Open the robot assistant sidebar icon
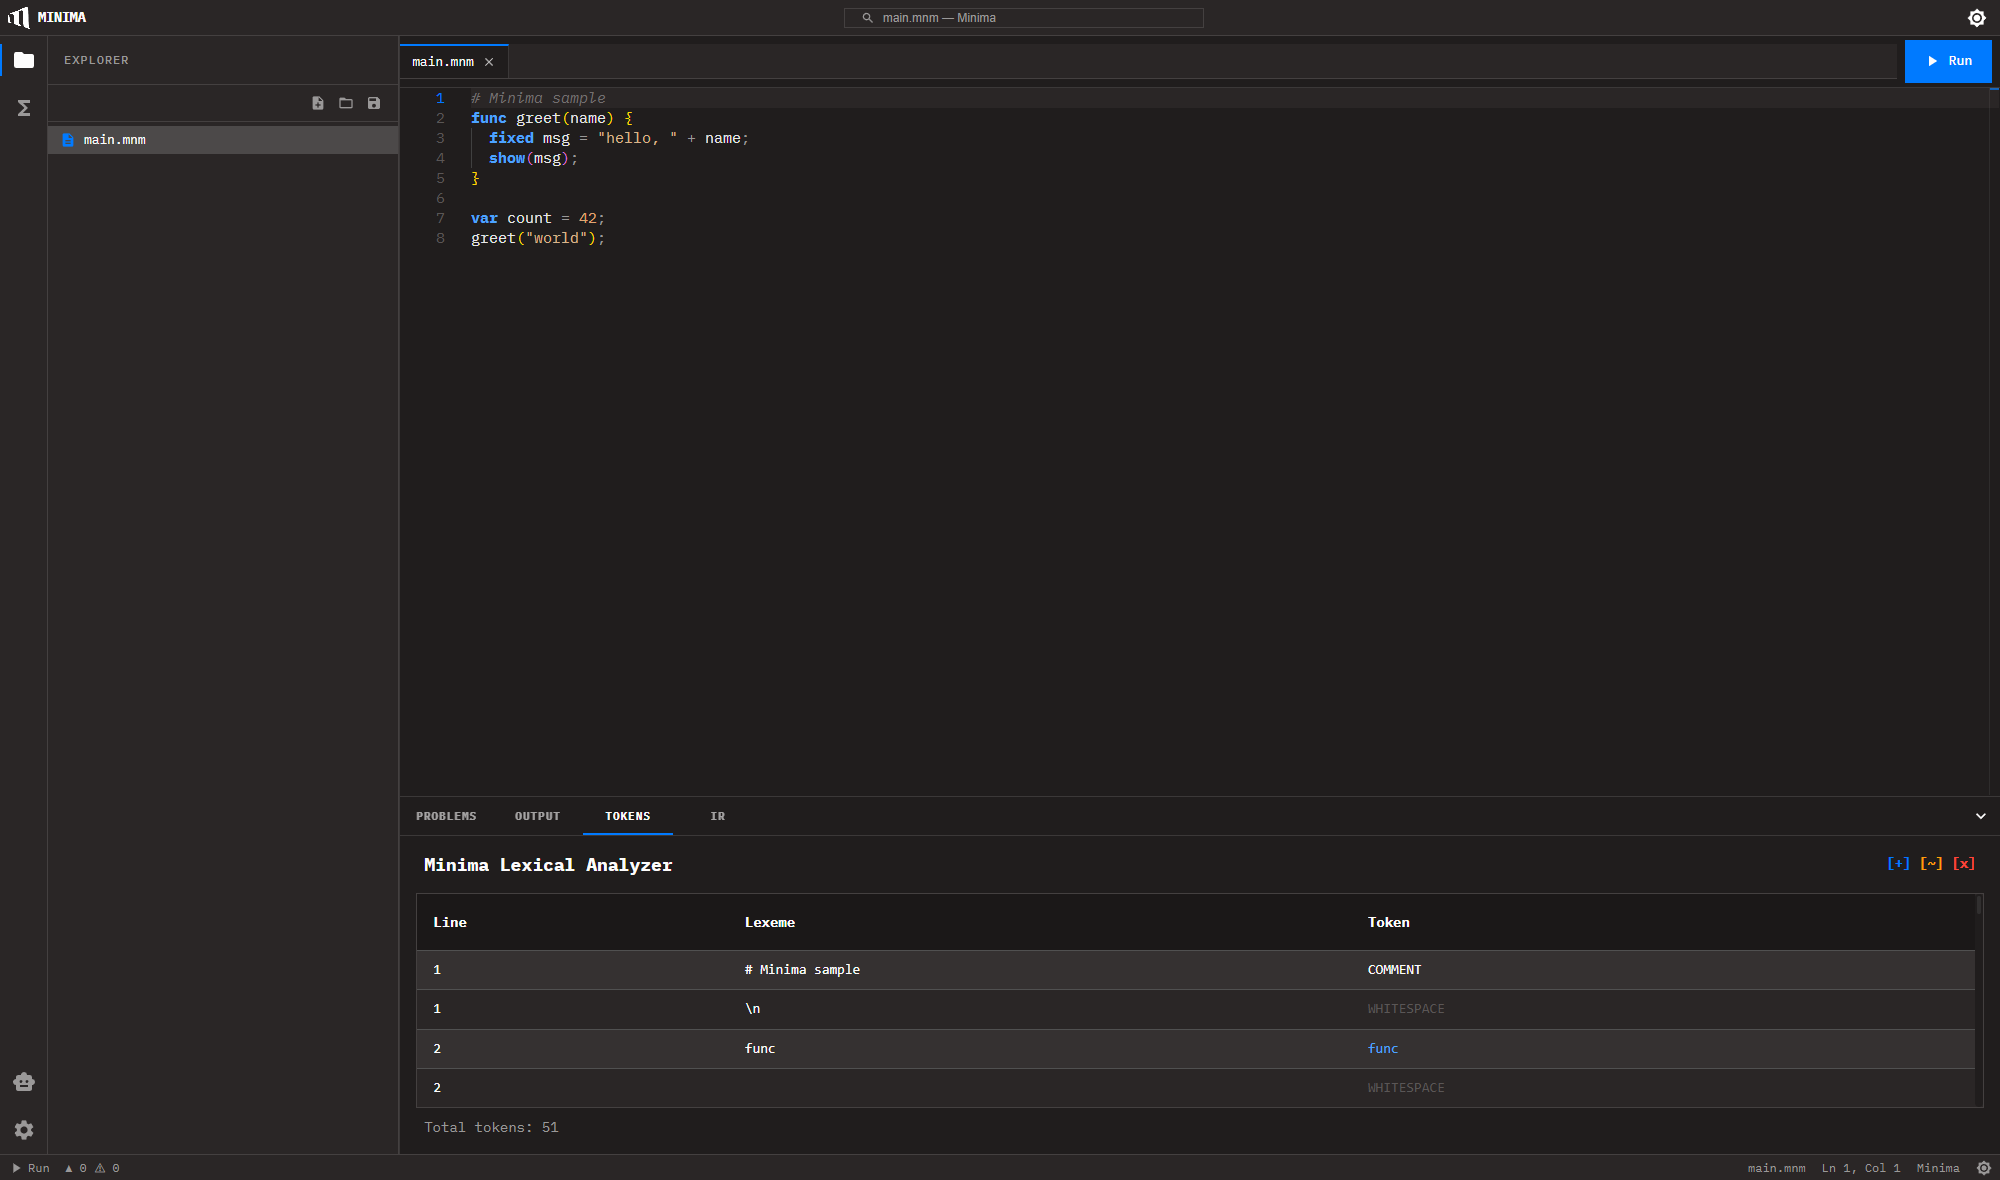Image resolution: width=2000 pixels, height=1180 pixels. 24,1082
